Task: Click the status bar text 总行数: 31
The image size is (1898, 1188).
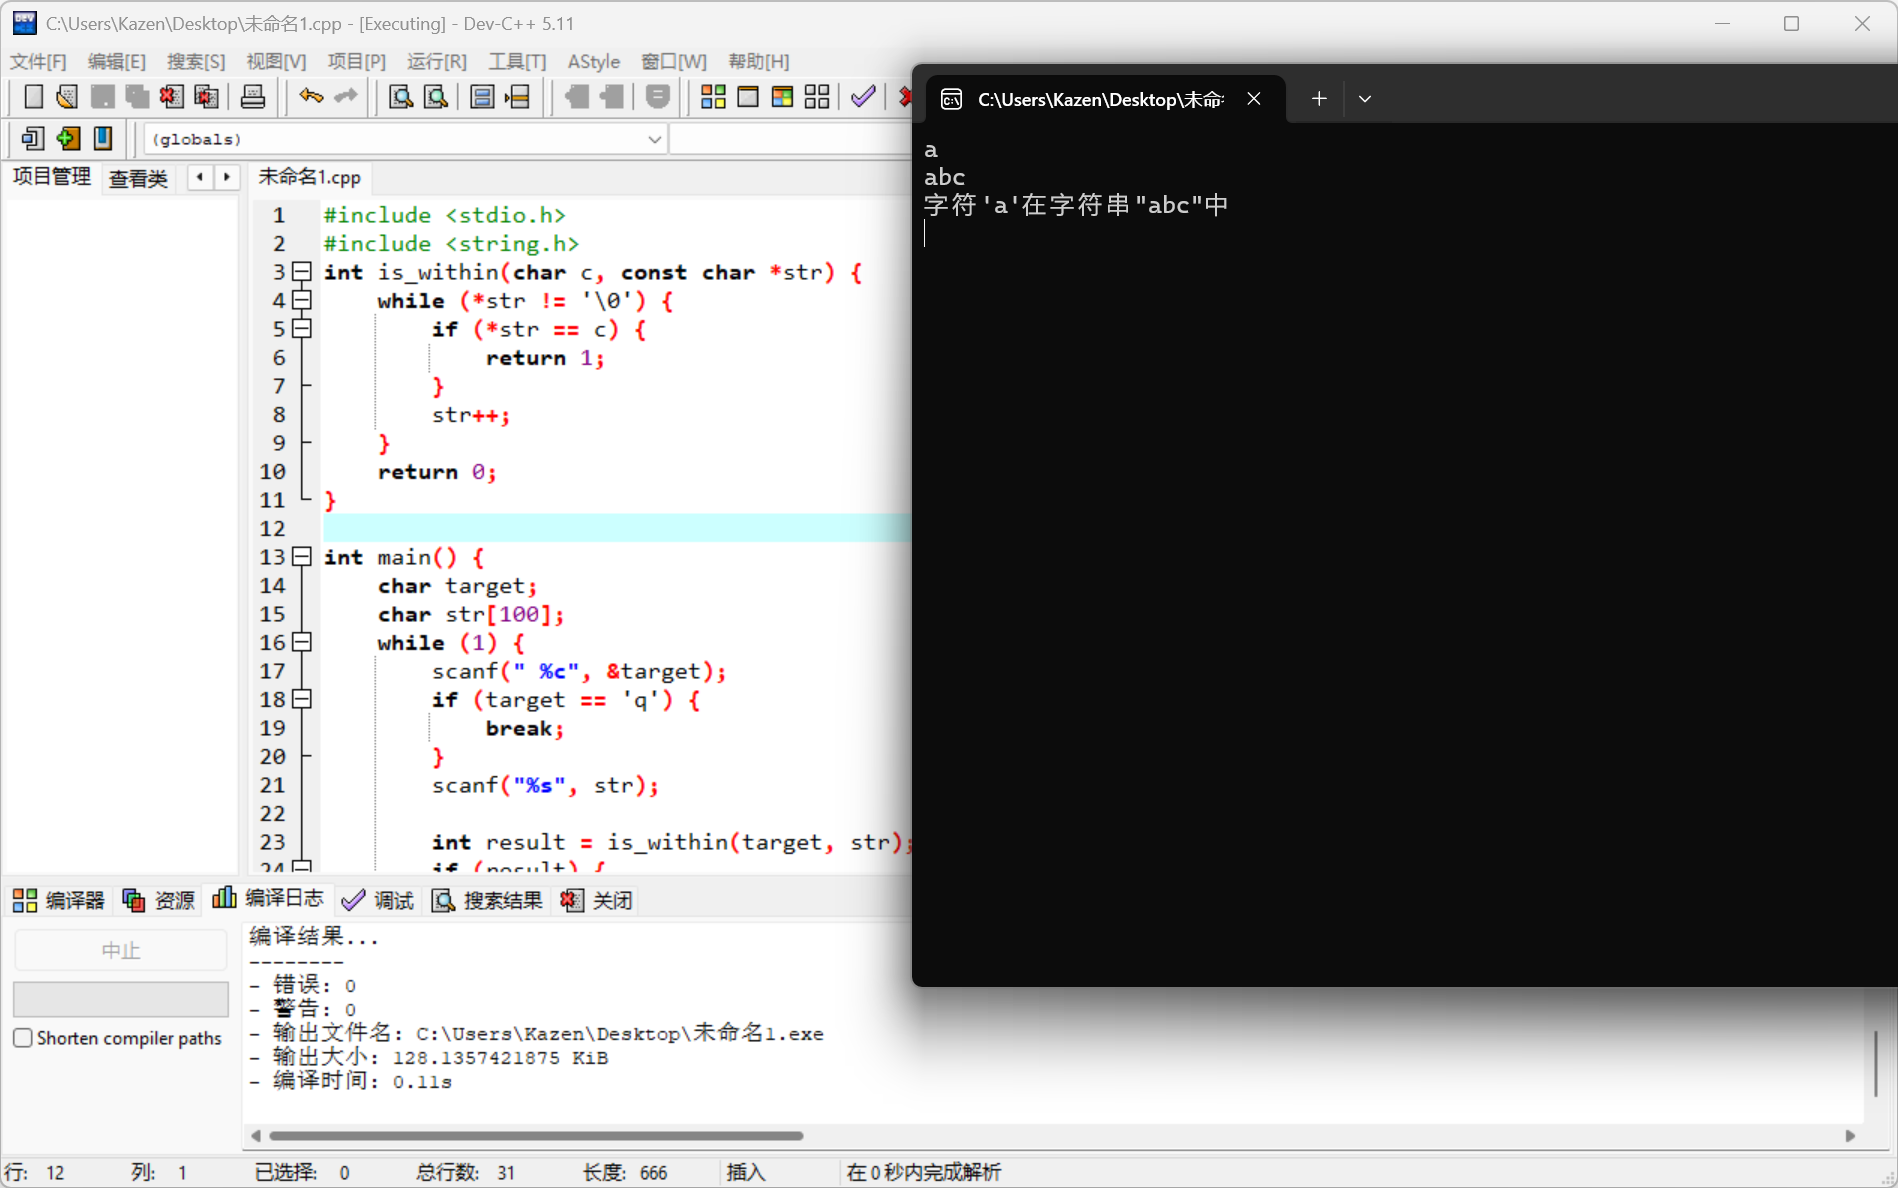Action: point(465,1172)
